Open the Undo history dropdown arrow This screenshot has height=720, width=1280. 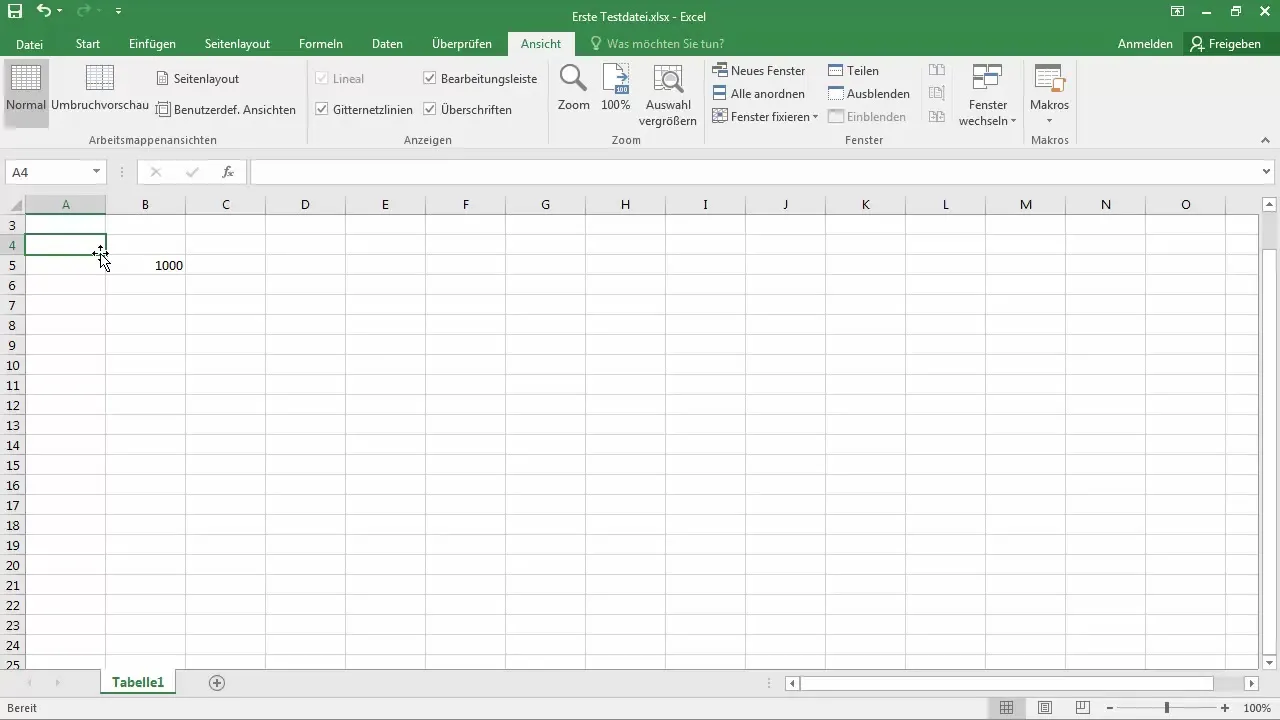[60, 11]
